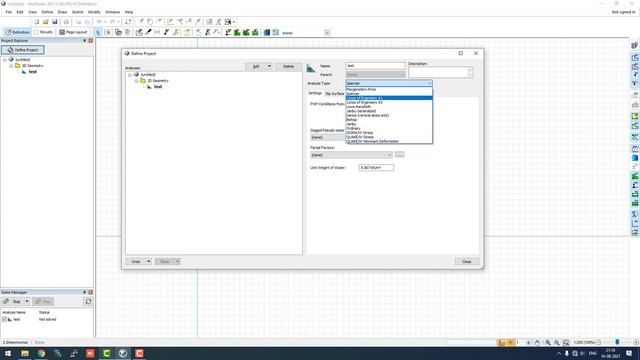Adjust the zoom slider in status bar
The height and width of the screenshot is (360, 640).
617,342
